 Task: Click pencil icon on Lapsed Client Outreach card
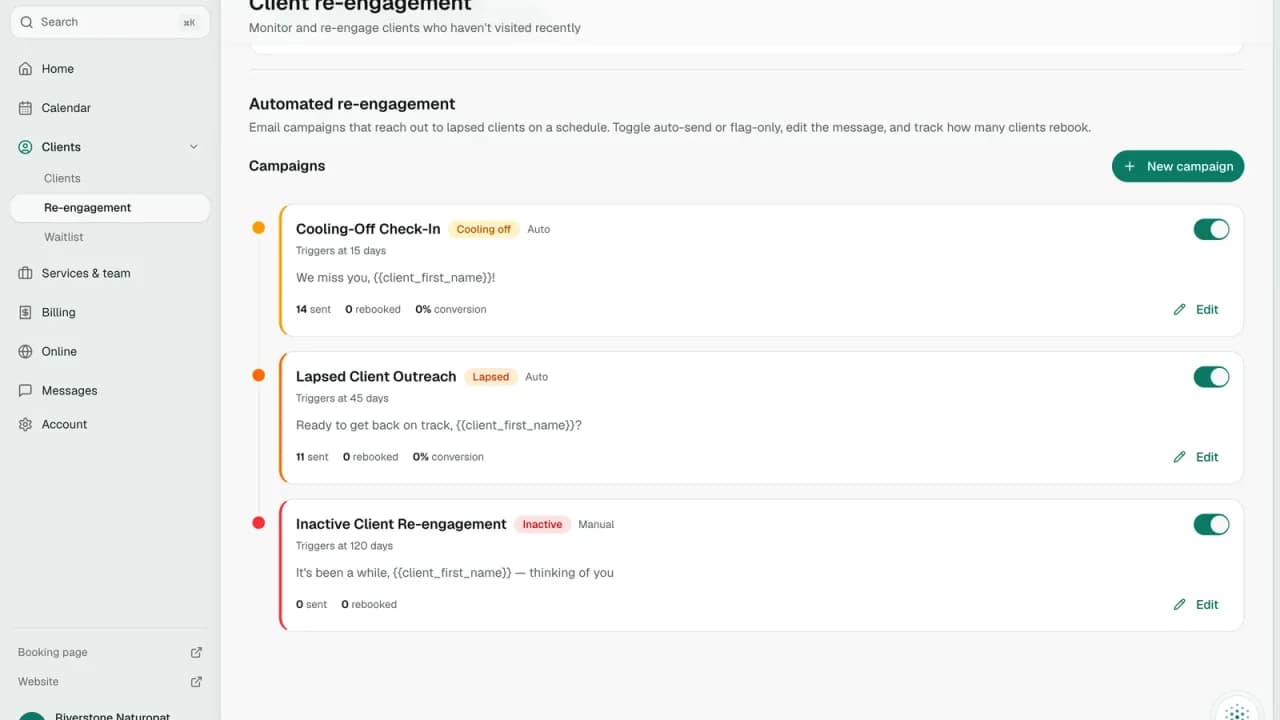pos(1179,457)
